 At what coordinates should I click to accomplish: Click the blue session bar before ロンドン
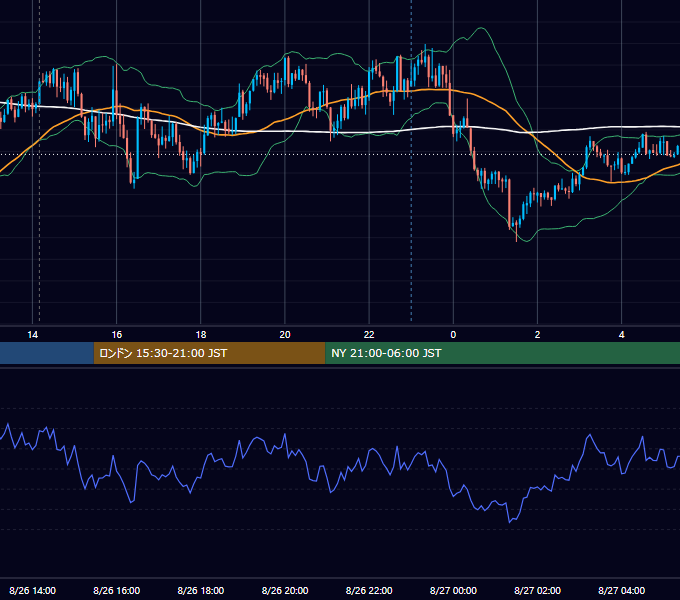47,353
